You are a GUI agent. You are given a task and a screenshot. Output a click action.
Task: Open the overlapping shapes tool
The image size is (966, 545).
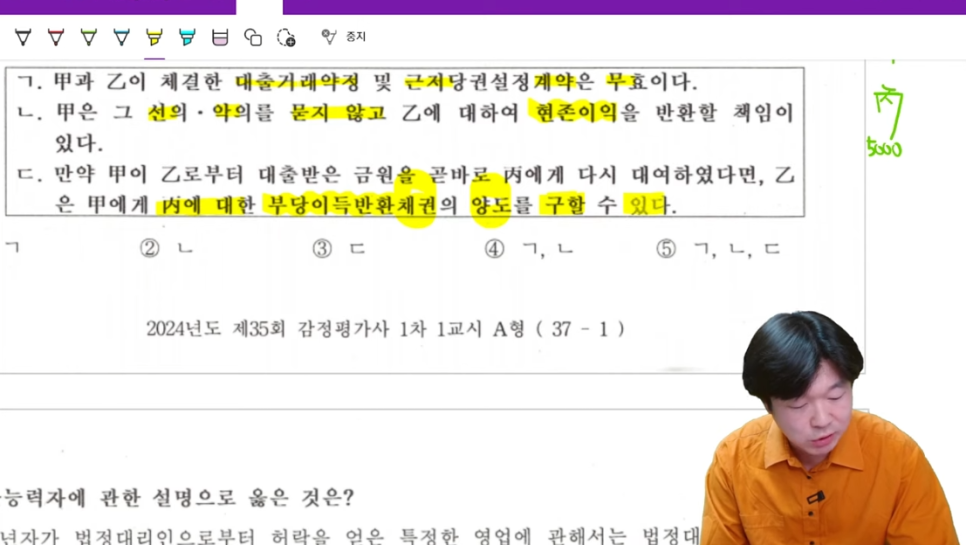(253, 37)
